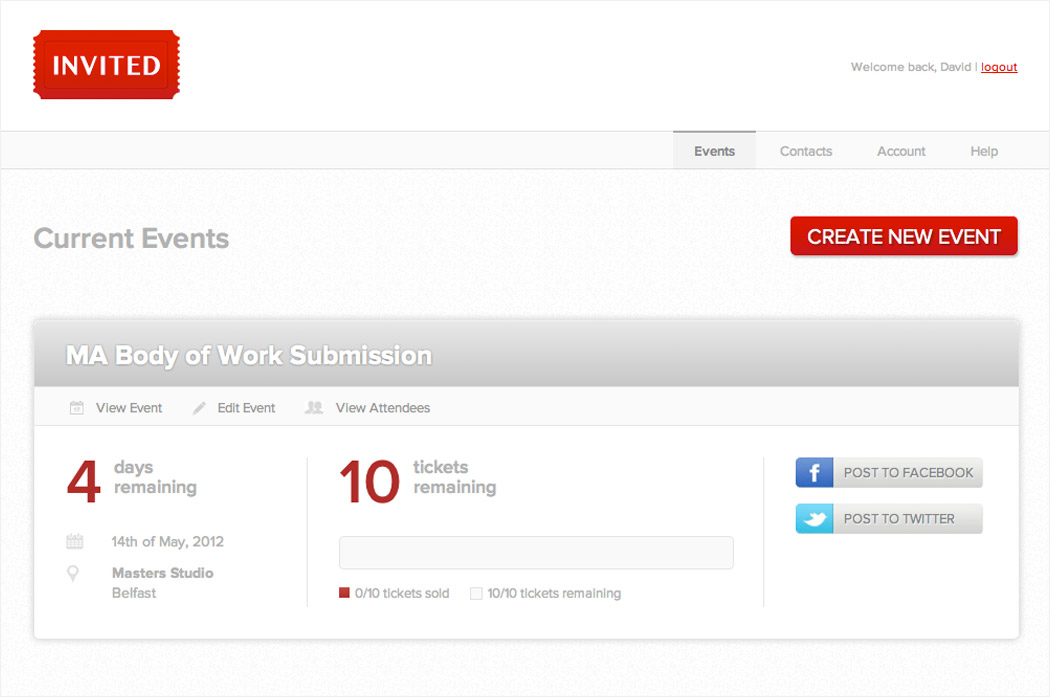Click the large number 4 days count
The height and width of the screenshot is (697, 1050).
click(84, 481)
